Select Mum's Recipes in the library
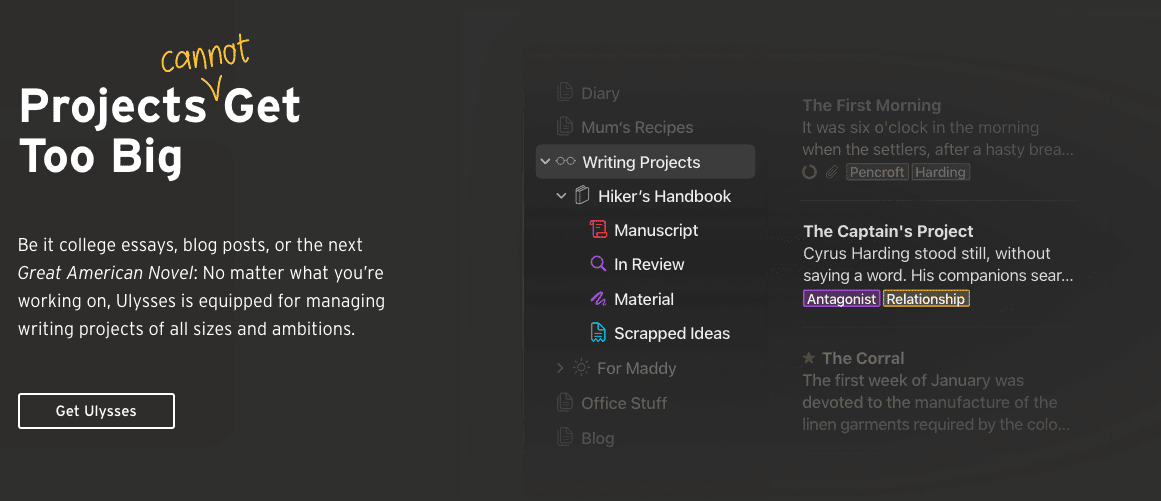The height and width of the screenshot is (501, 1161). tap(636, 128)
